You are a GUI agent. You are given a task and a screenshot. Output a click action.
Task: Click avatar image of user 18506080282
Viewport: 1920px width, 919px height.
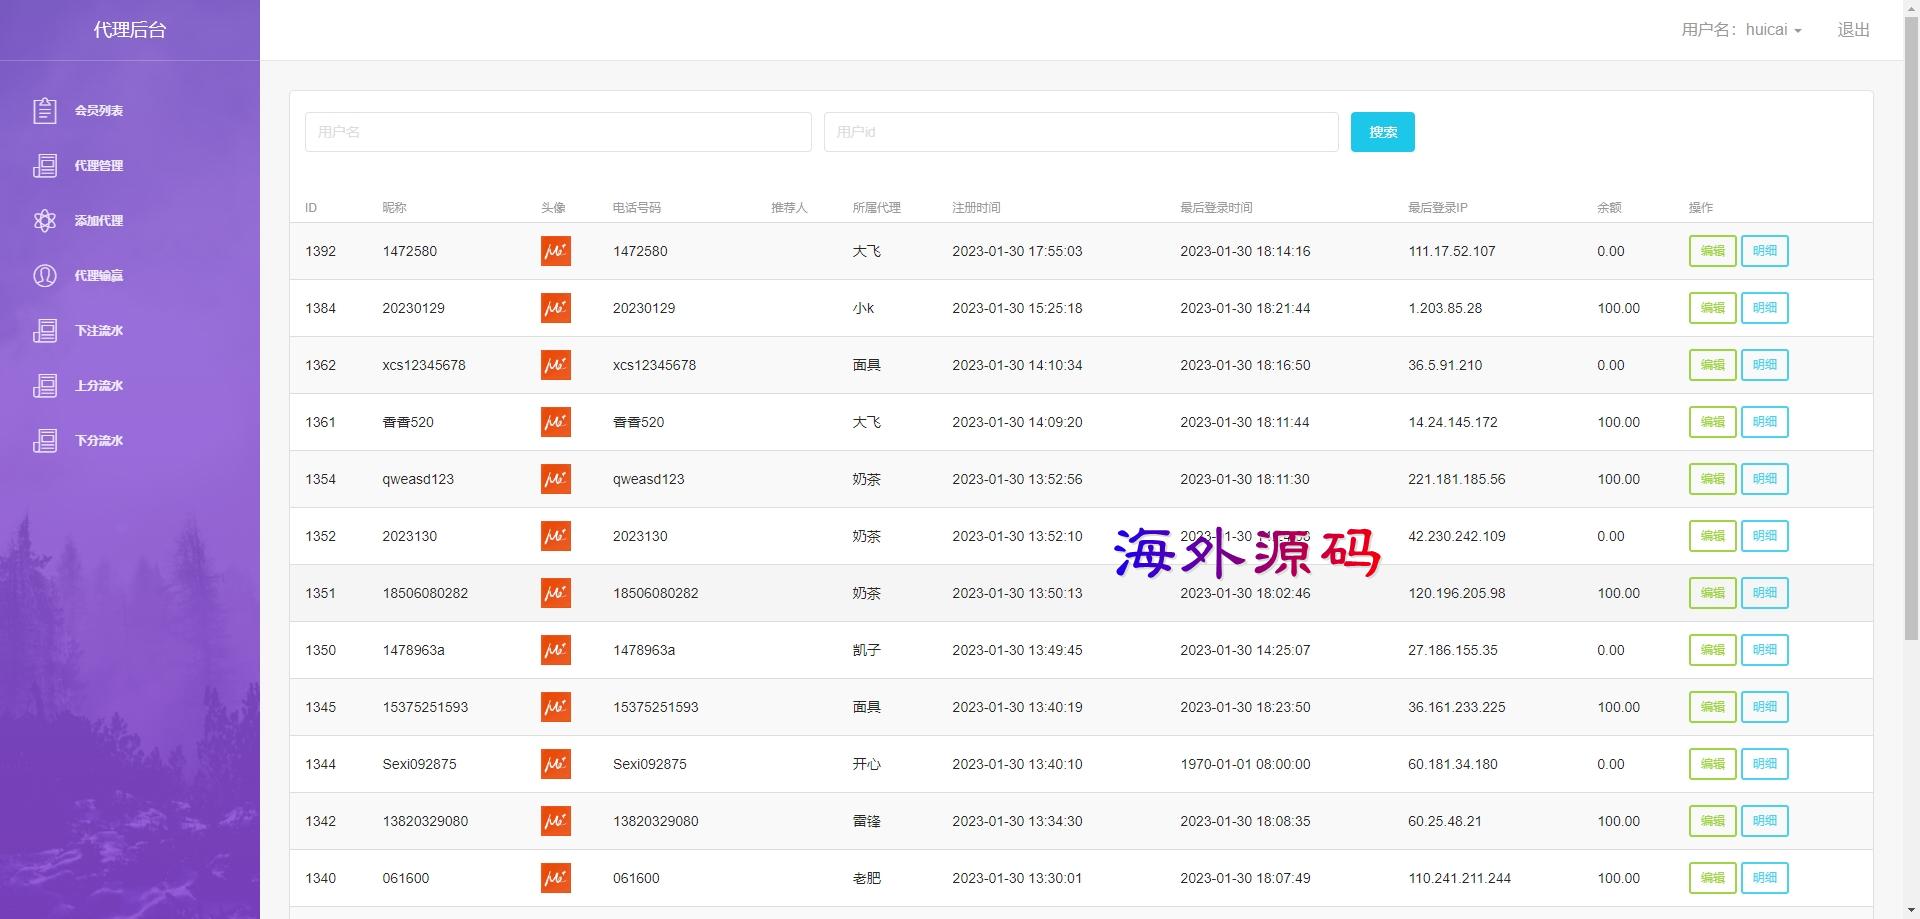(556, 593)
